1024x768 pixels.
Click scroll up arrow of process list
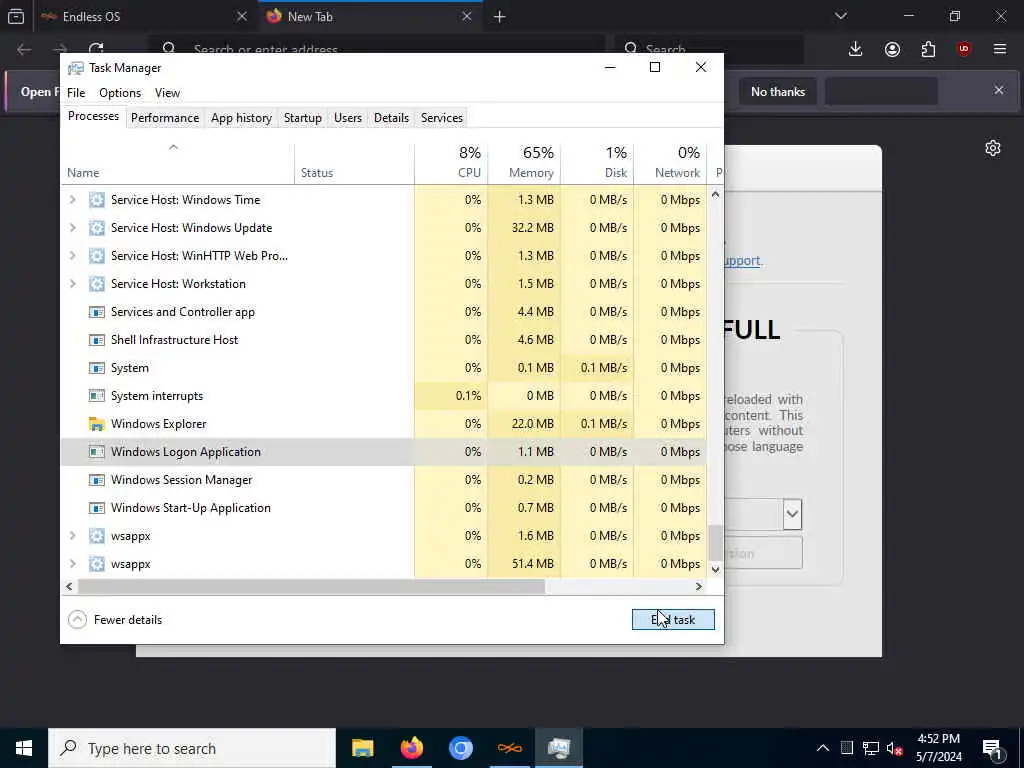[715, 195]
